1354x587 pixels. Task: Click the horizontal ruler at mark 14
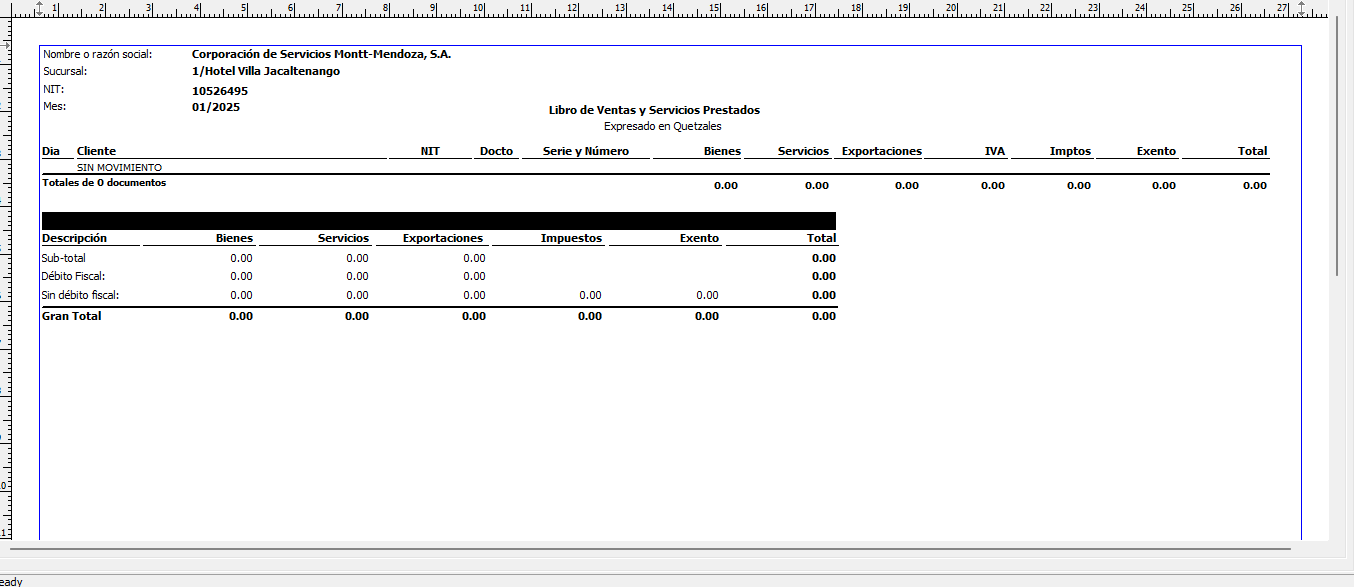click(667, 8)
